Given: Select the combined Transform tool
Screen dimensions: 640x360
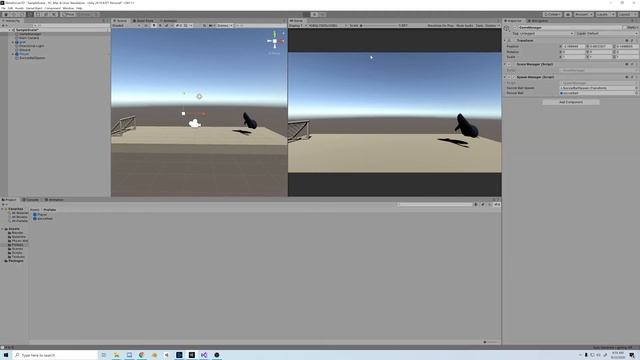Looking at the screenshot, I should pyautogui.click(x=46, y=14).
